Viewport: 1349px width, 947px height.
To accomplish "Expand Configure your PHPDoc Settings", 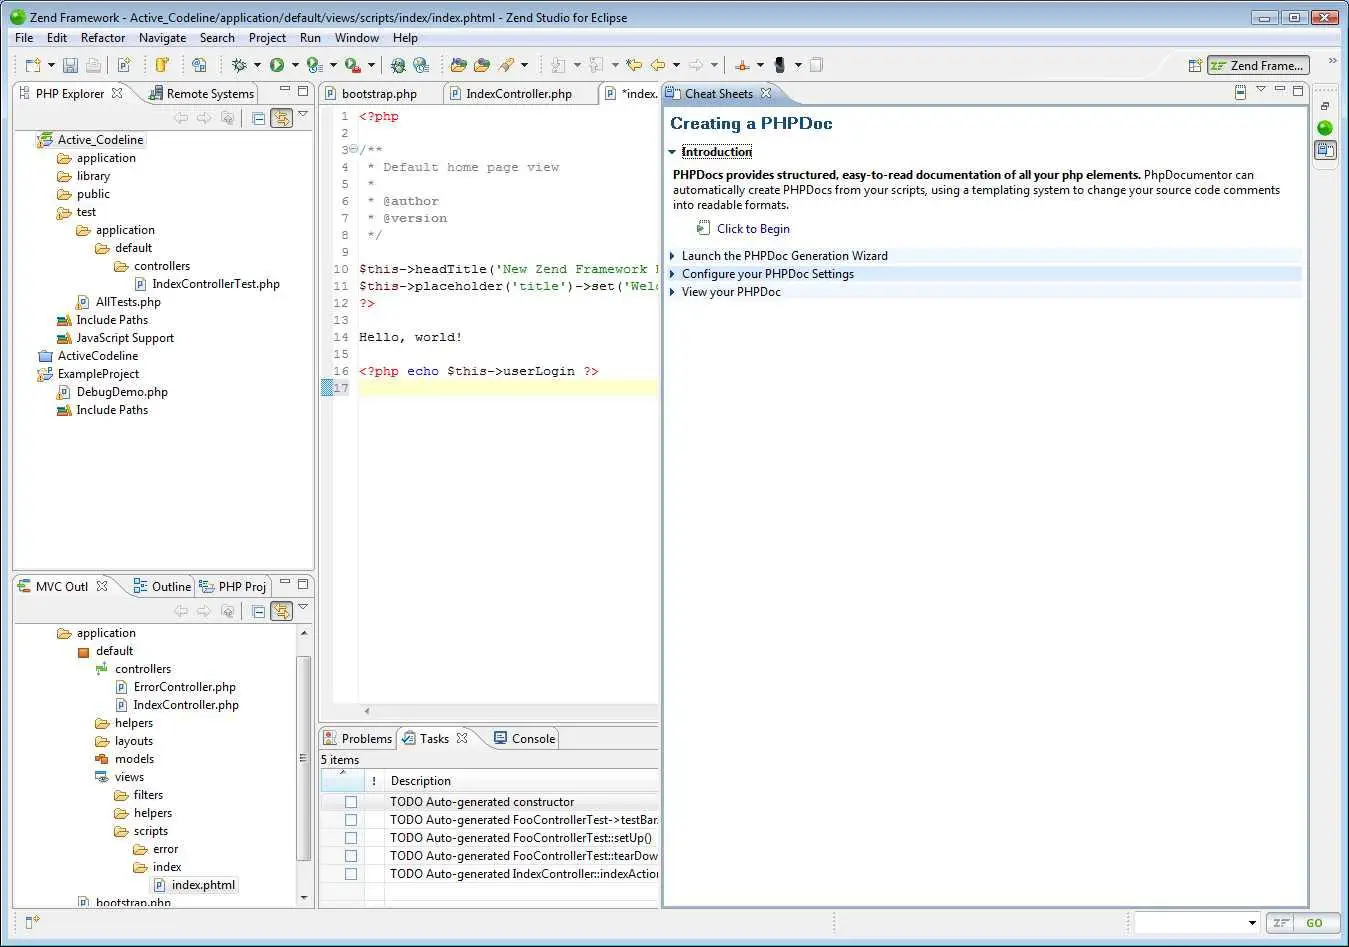I will coord(672,274).
